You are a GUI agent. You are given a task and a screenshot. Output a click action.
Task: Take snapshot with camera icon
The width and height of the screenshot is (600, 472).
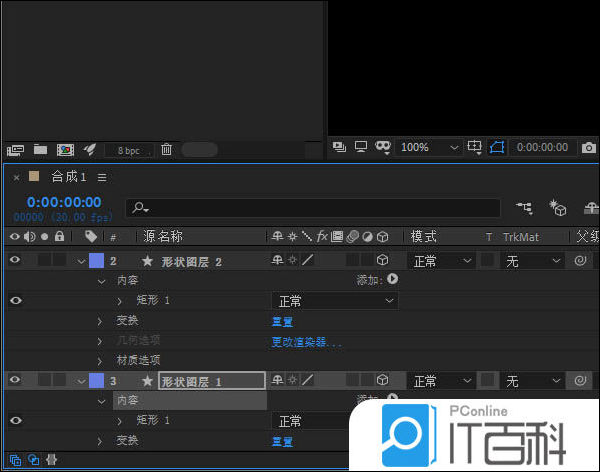(x=589, y=147)
